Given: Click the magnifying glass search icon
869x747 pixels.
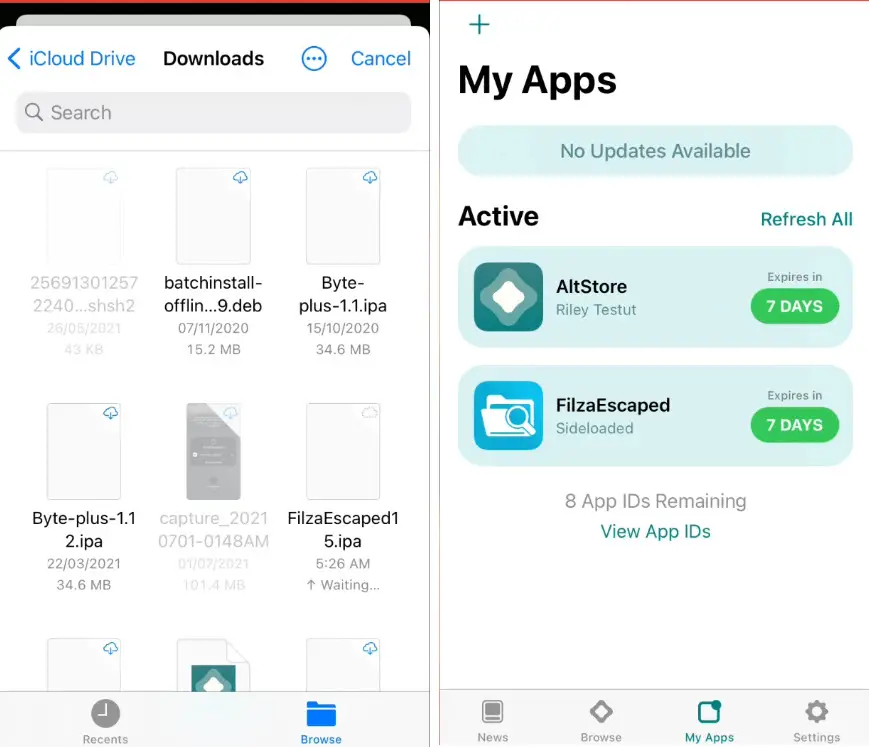Looking at the screenshot, I should pos(34,112).
